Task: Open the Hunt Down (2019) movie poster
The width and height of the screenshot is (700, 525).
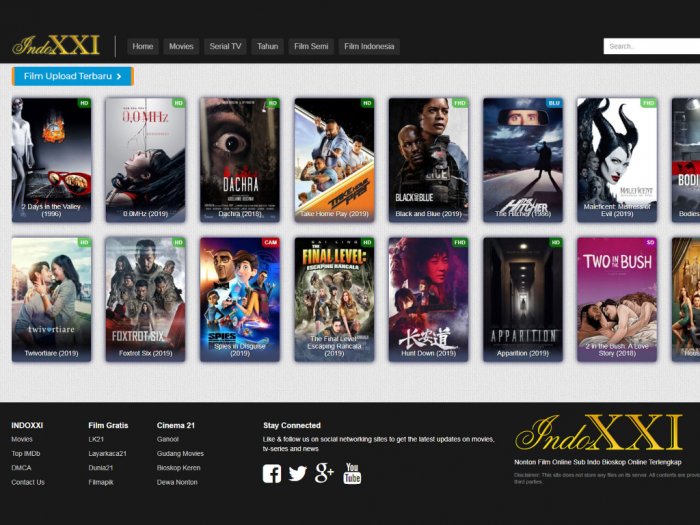Action: (x=429, y=299)
